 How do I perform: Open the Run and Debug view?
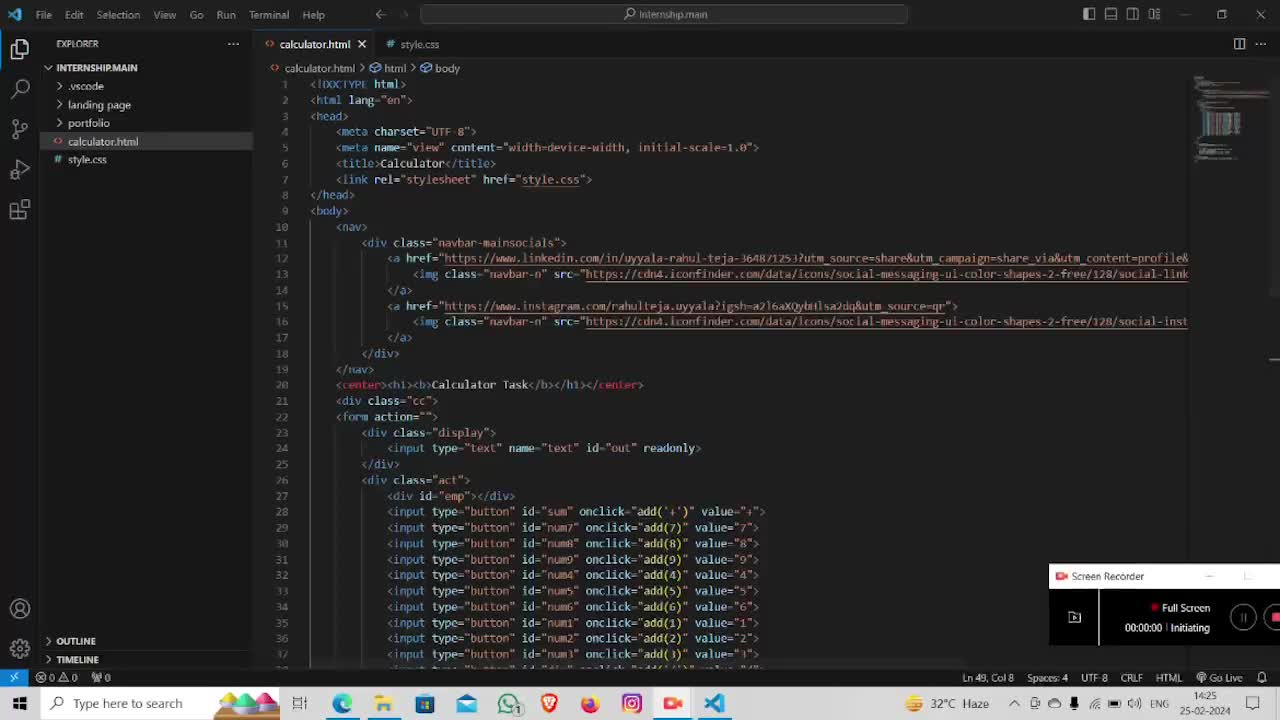point(20,169)
